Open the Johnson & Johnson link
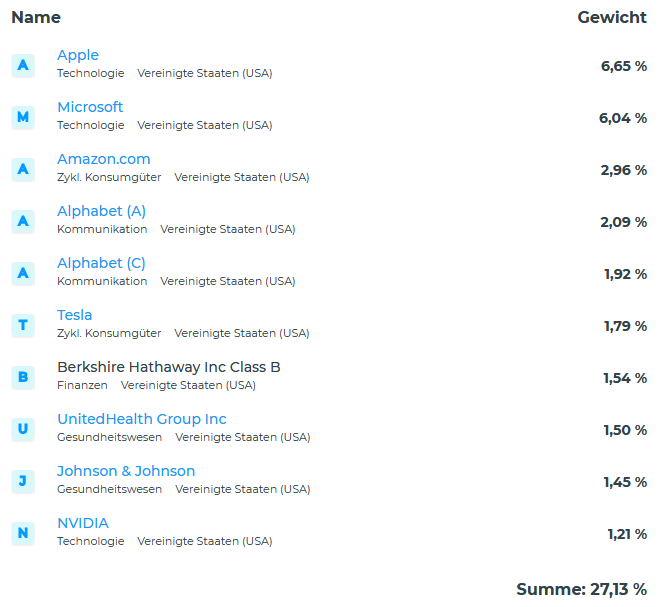This screenshot has width=660, height=607. [126, 471]
